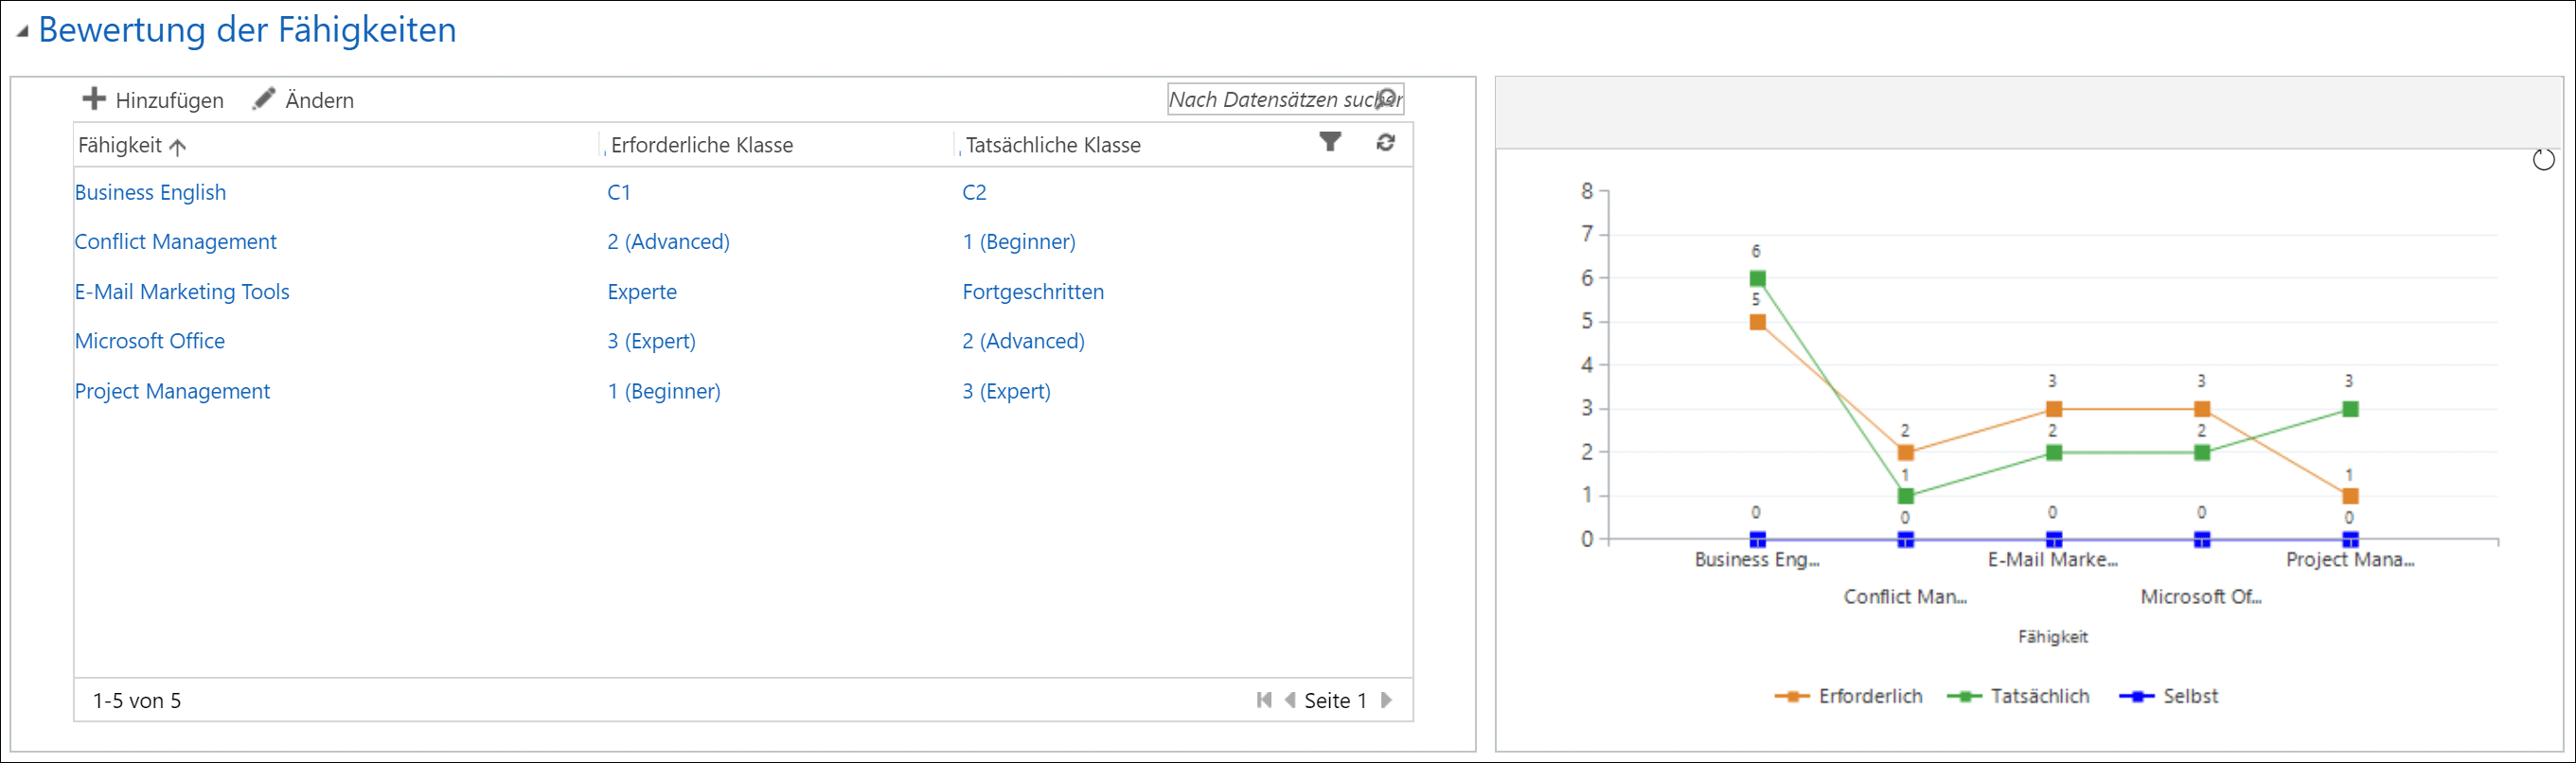Sort by Tatsächliche Klasse column
The image size is (2576, 763).
(x=1052, y=146)
